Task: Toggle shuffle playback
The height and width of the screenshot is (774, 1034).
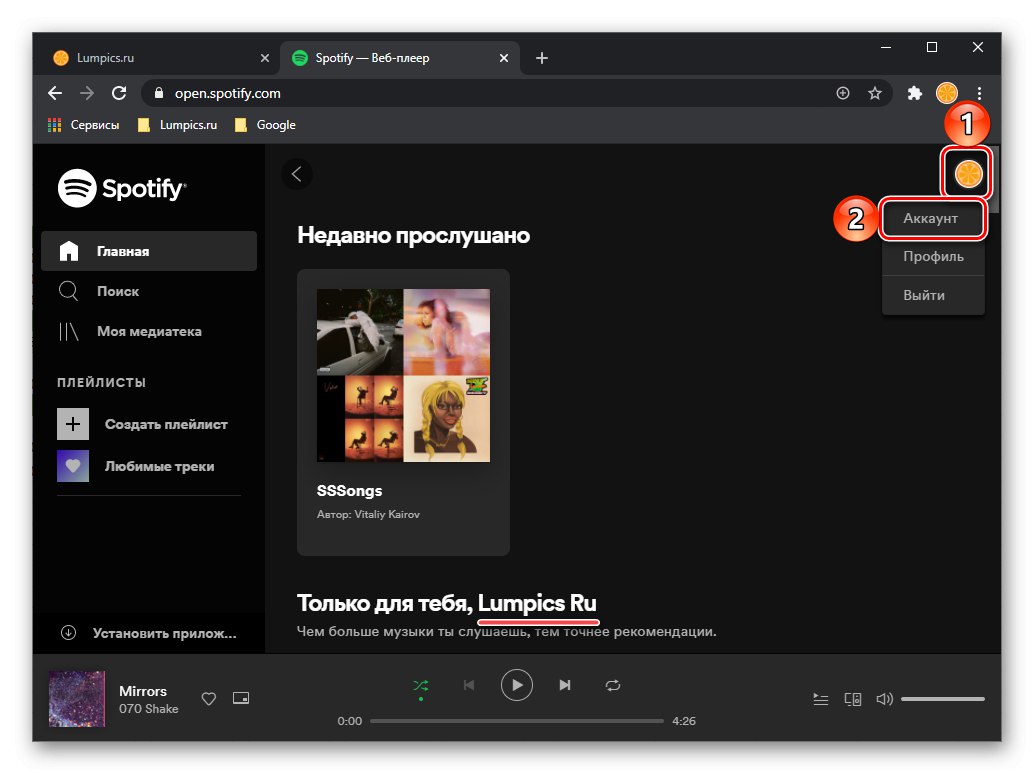Action: pos(421,686)
